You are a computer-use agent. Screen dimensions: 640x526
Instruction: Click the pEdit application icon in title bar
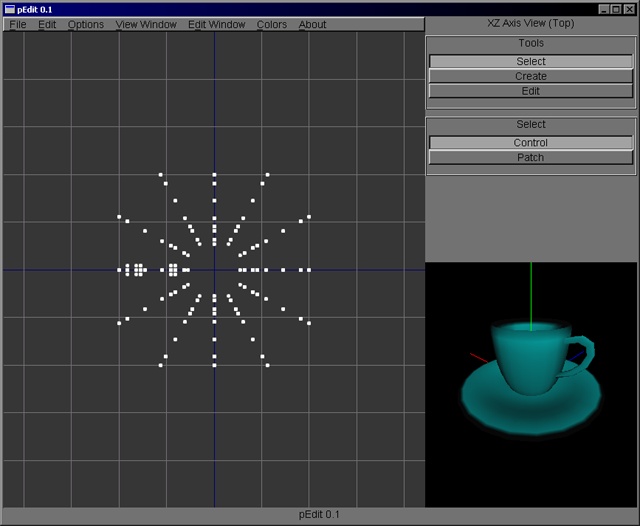[9, 8]
